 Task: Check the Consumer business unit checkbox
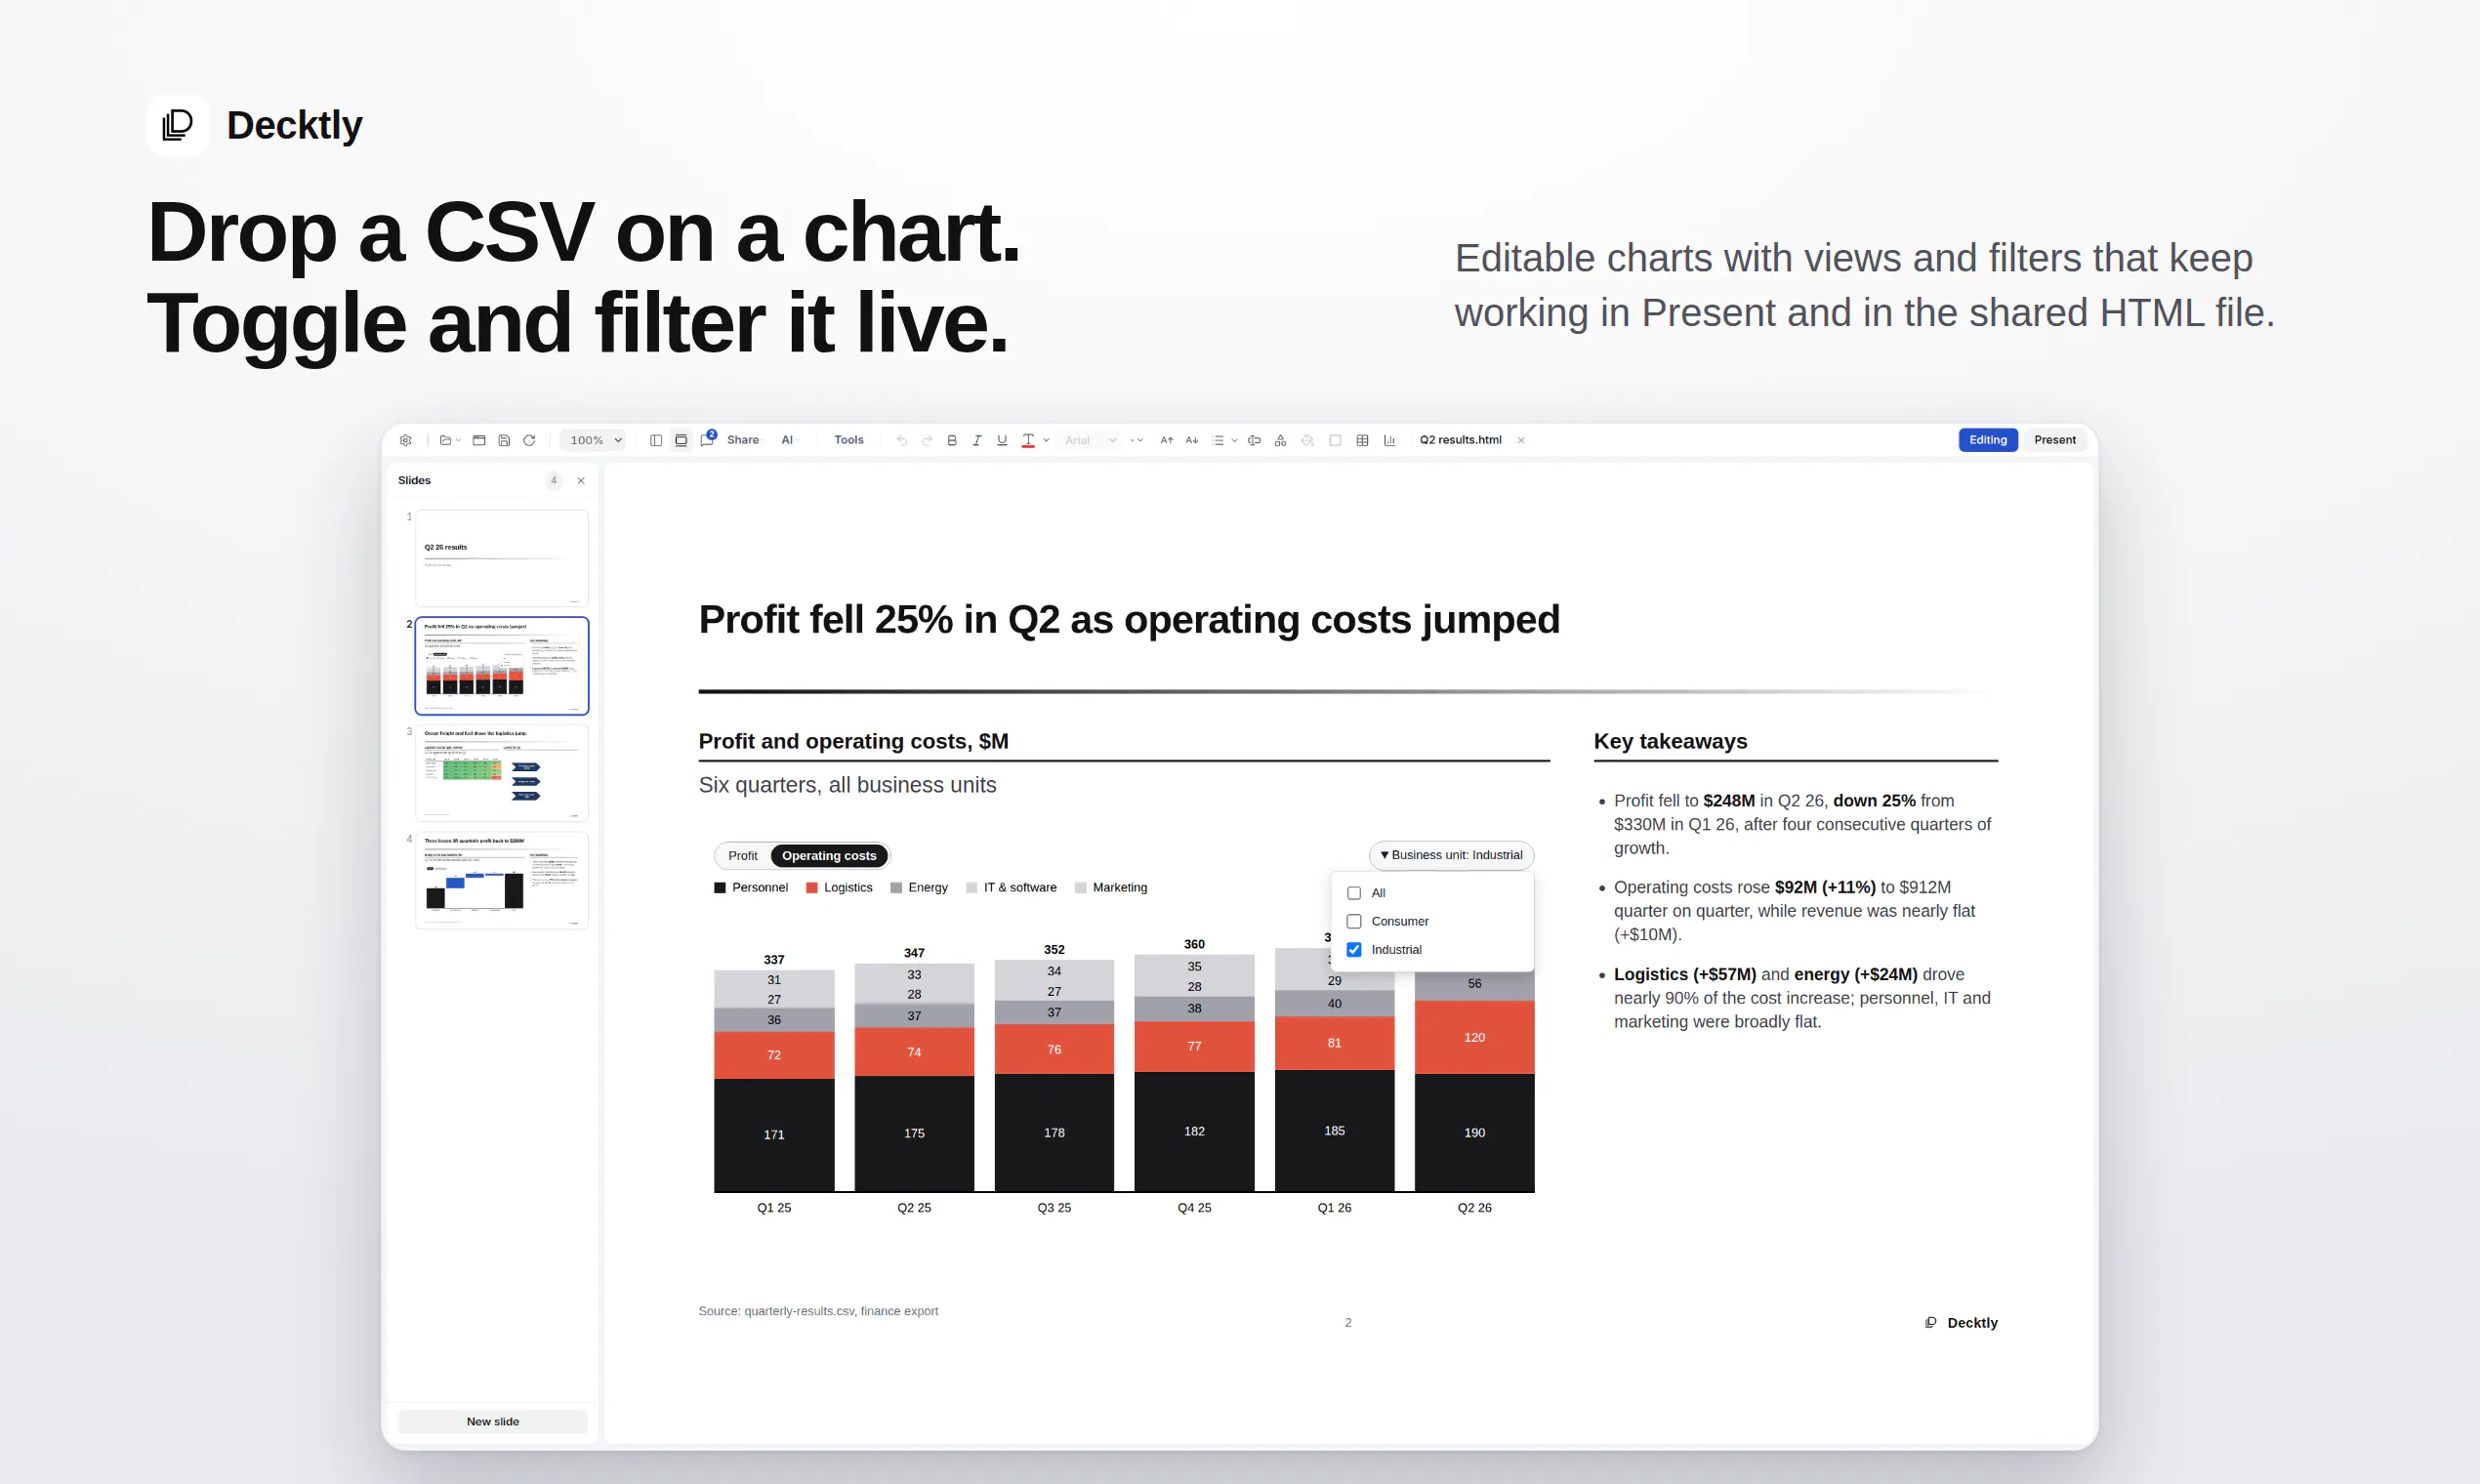(1354, 921)
